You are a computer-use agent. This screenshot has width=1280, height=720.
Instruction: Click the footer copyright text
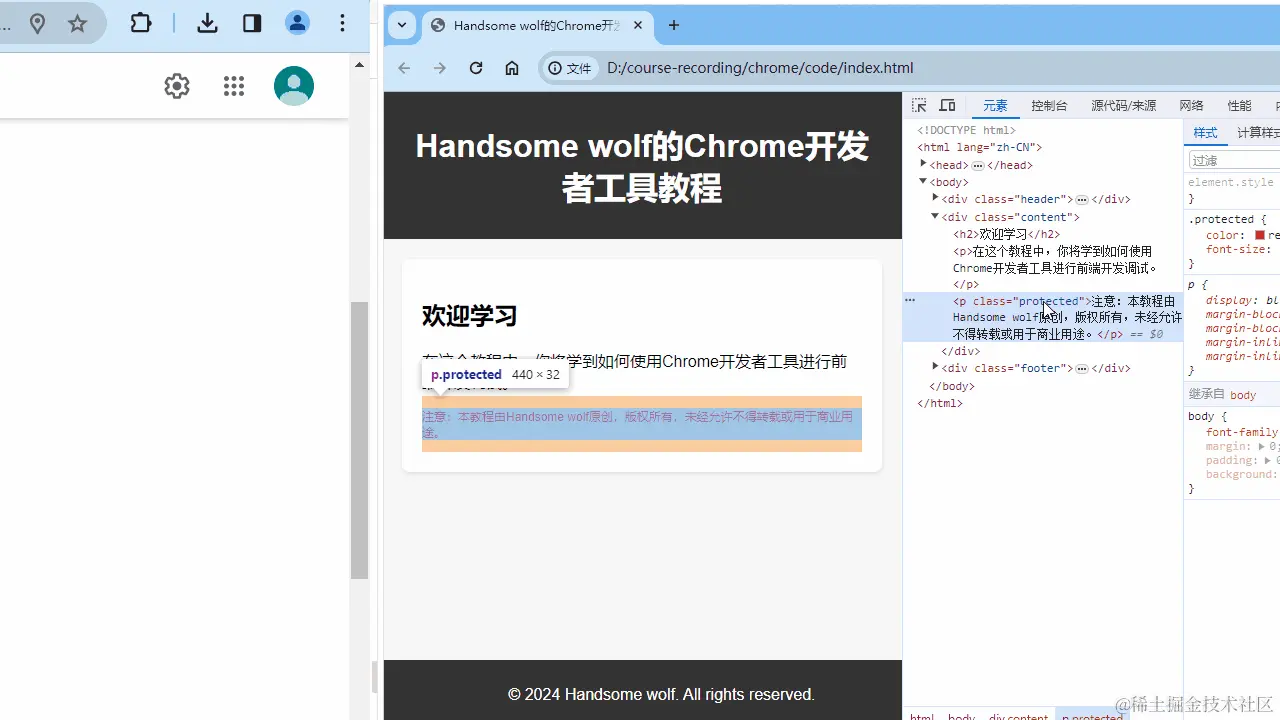tap(661, 694)
